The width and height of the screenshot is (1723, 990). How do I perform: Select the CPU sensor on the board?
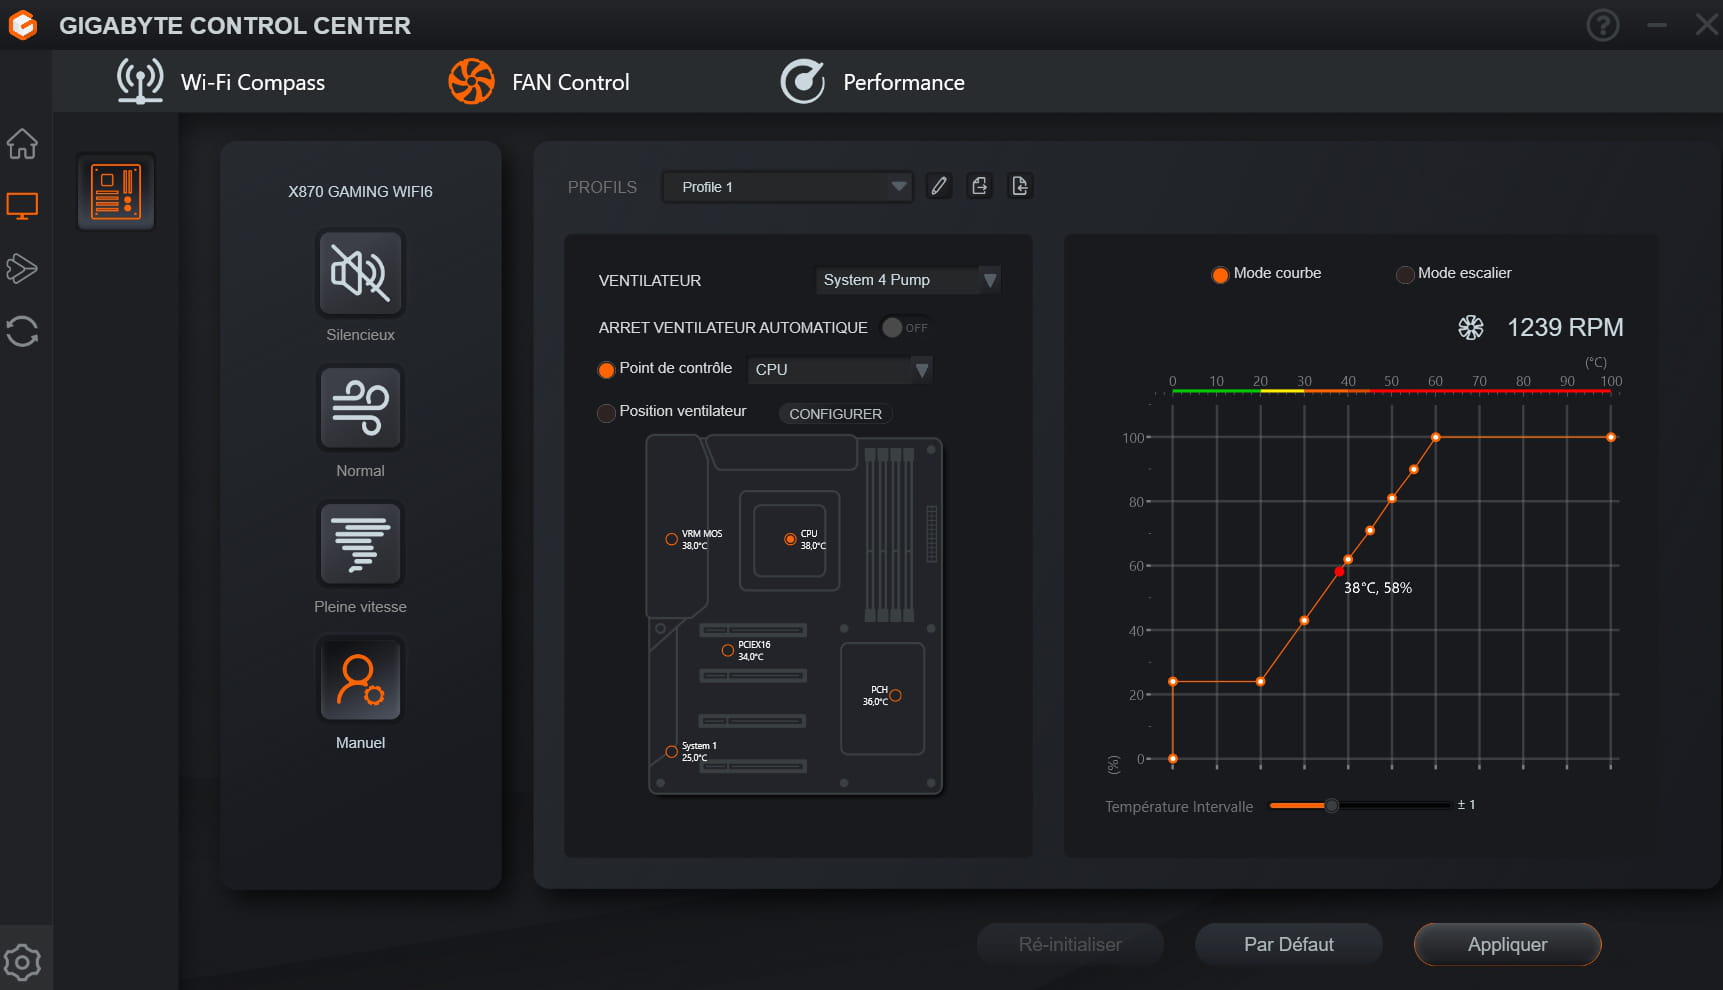pos(790,539)
